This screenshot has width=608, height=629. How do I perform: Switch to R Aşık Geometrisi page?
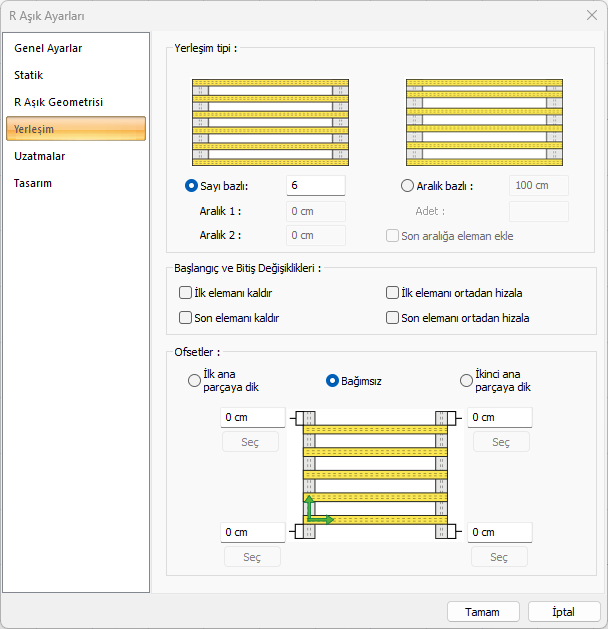pos(58,102)
